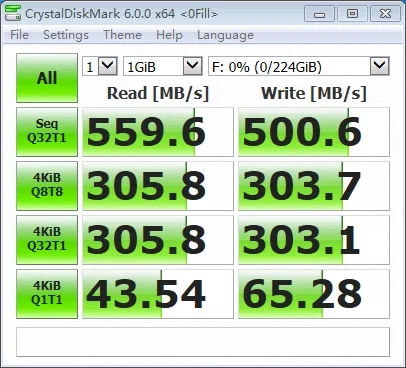Select the read result 43.54
The image size is (406, 368).
[x=158, y=294]
